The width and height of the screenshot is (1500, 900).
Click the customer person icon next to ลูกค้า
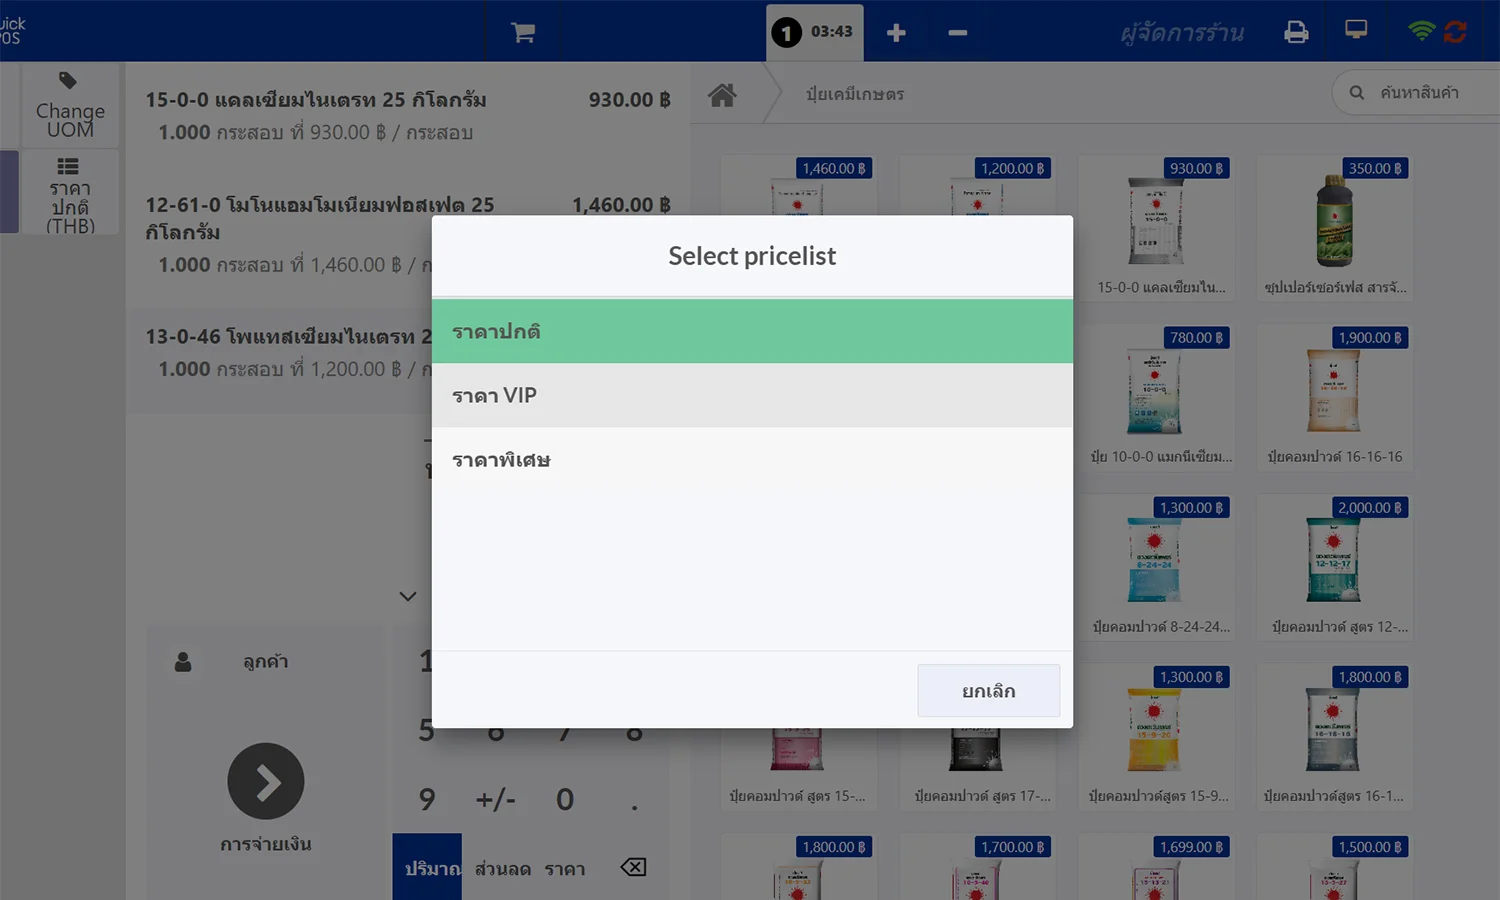184,661
